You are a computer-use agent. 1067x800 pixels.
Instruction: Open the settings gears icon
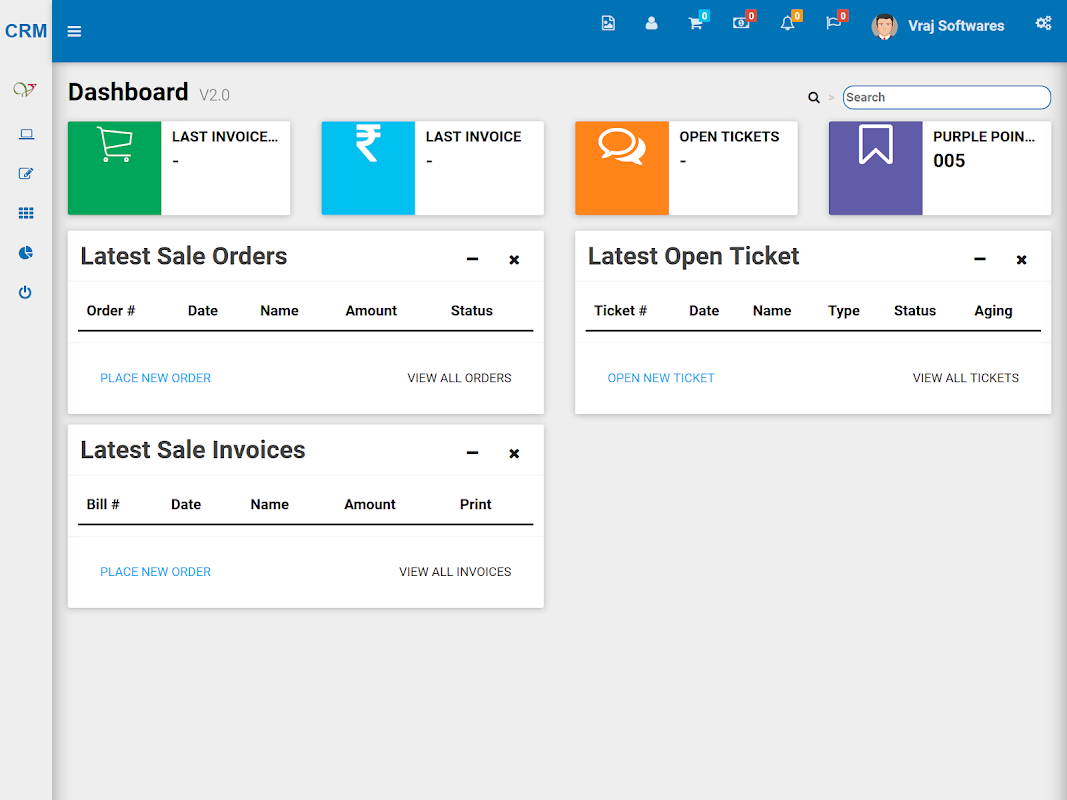pyautogui.click(x=1043, y=24)
